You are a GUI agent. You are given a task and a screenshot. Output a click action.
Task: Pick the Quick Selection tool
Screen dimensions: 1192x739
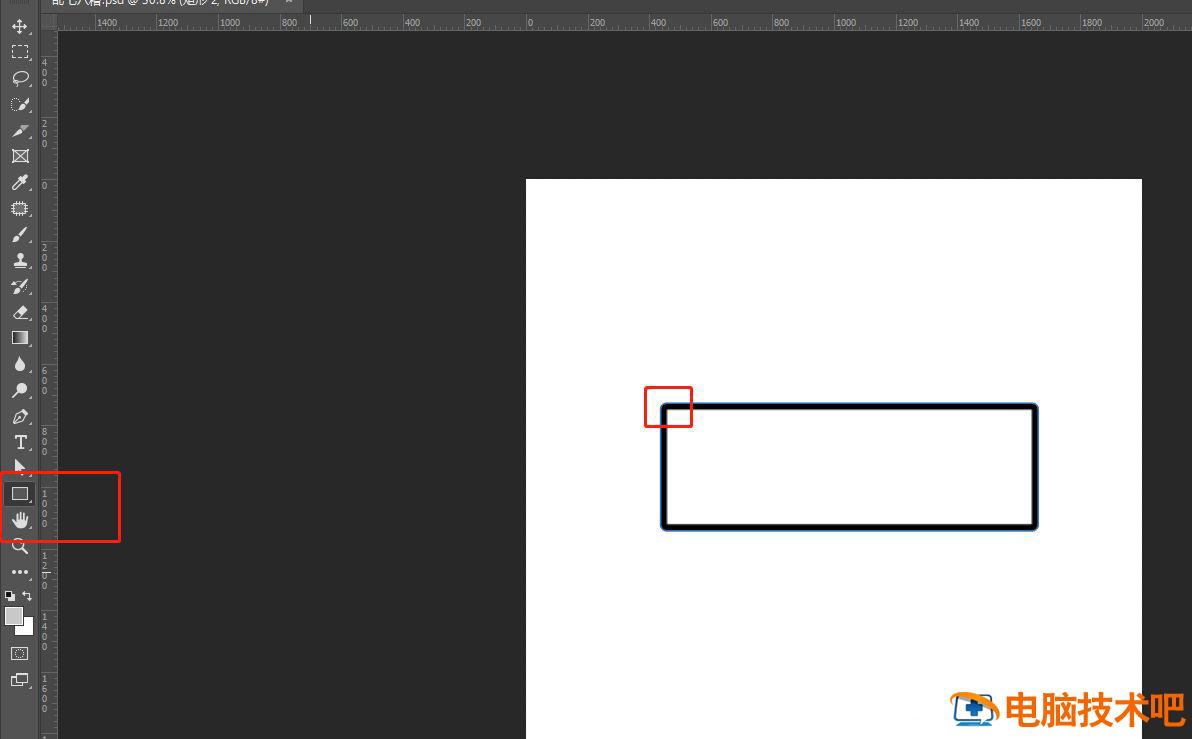tap(19, 104)
